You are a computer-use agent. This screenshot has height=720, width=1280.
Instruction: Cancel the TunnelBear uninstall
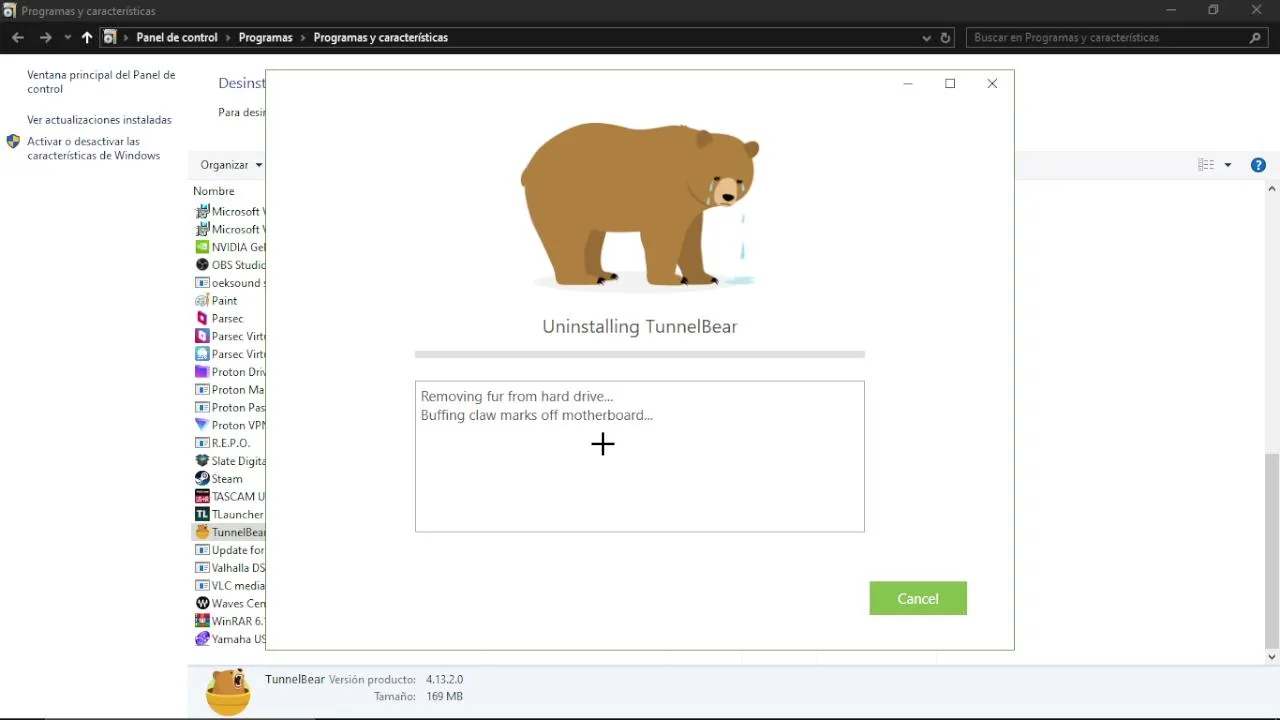(918, 598)
